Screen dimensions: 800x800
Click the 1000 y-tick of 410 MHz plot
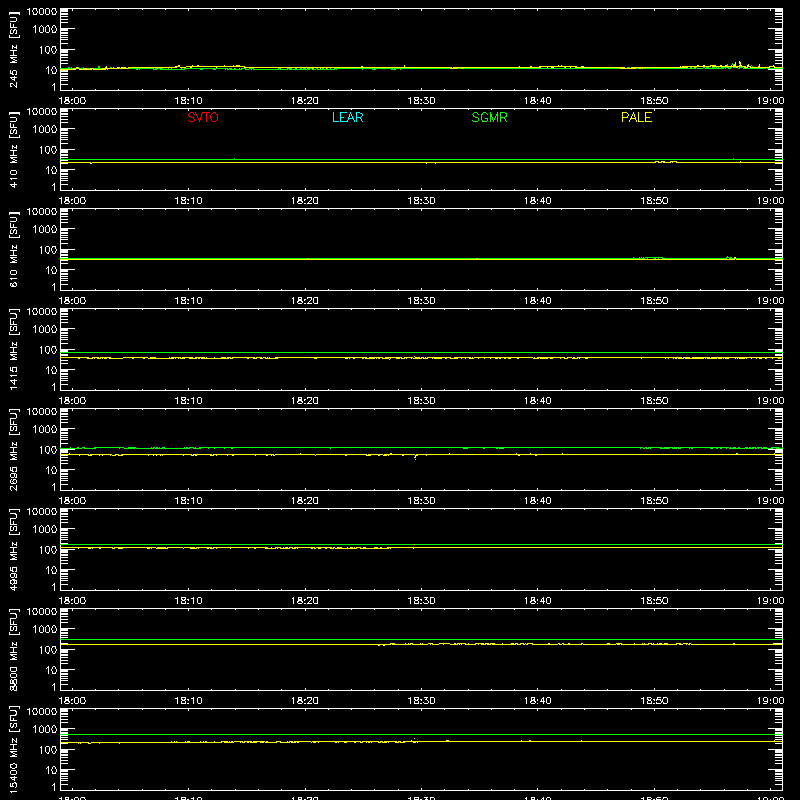click(45, 130)
